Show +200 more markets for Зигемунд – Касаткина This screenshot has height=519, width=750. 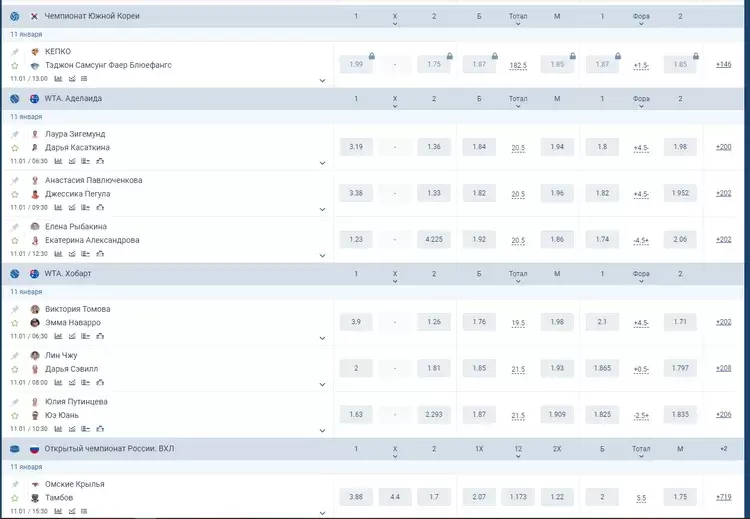click(723, 147)
